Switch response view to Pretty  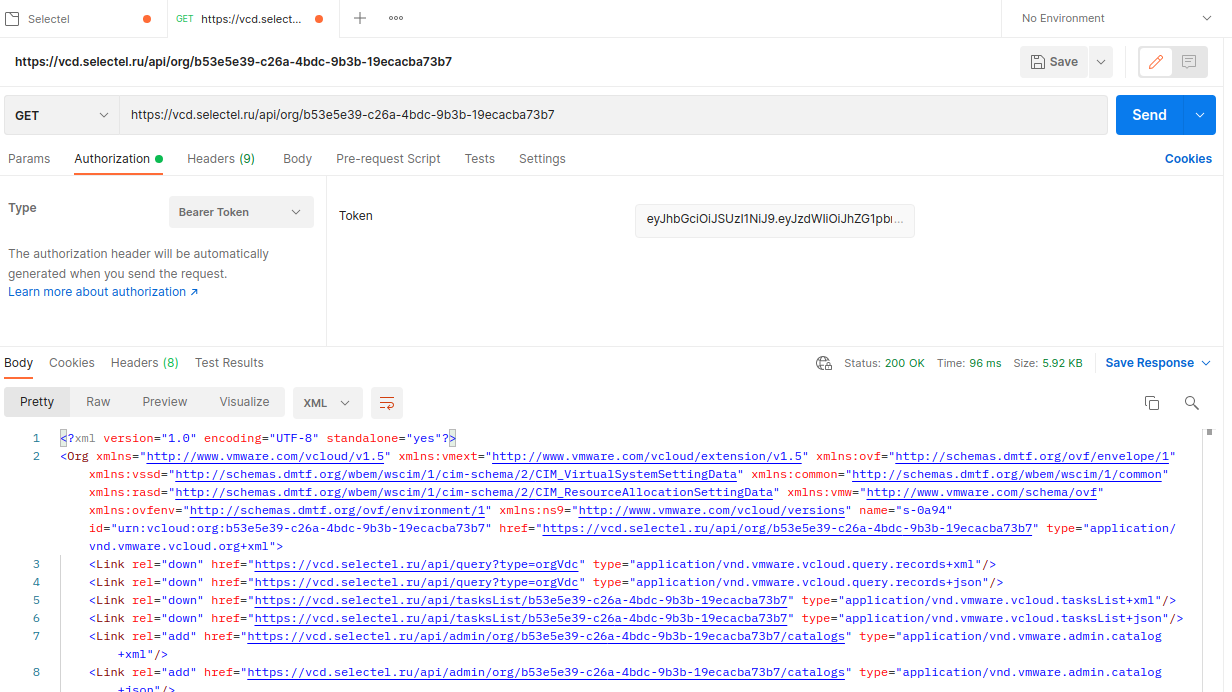tap(37, 402)
